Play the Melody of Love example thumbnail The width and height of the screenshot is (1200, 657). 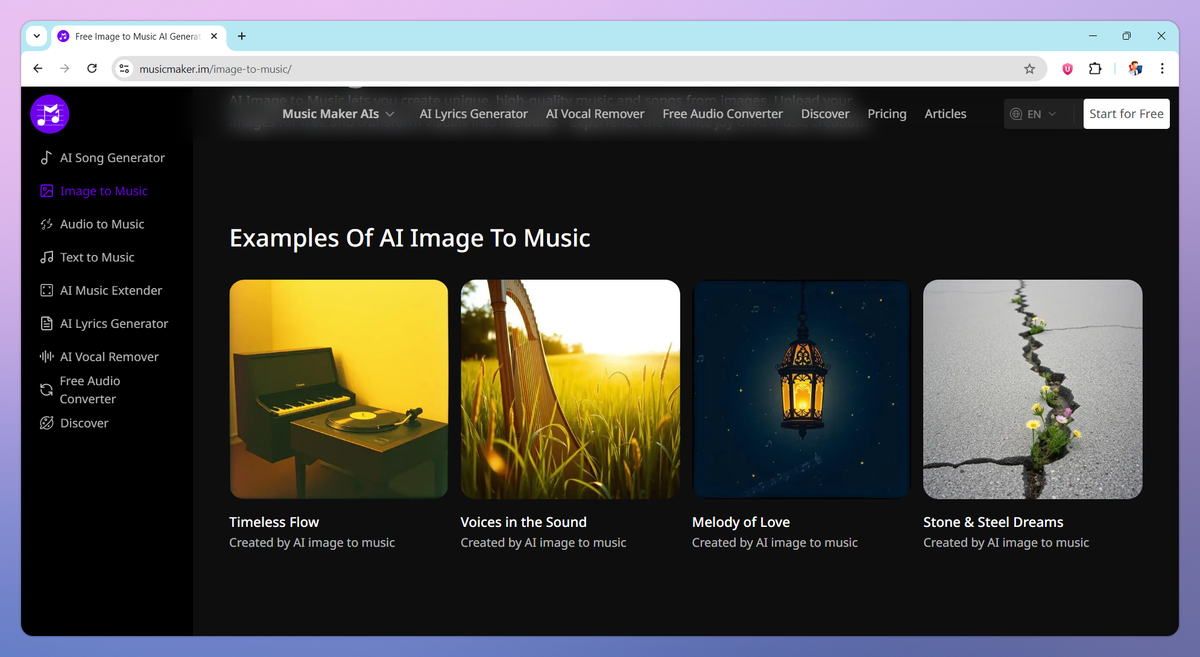800,389
